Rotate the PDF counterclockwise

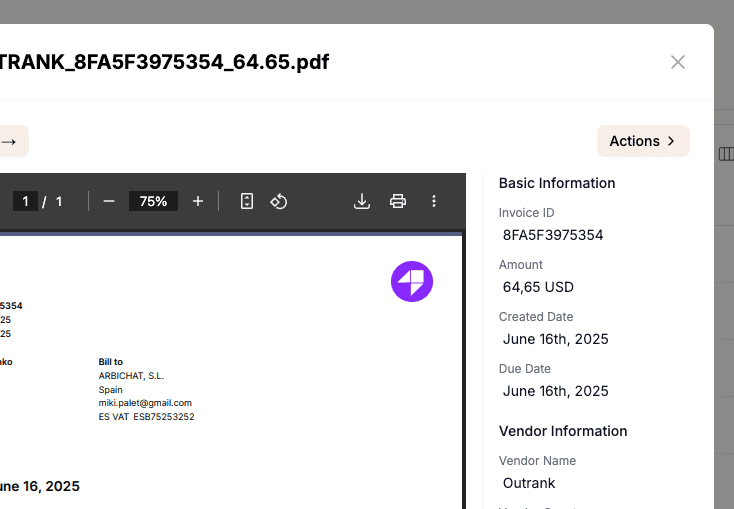tap(279, 201)
